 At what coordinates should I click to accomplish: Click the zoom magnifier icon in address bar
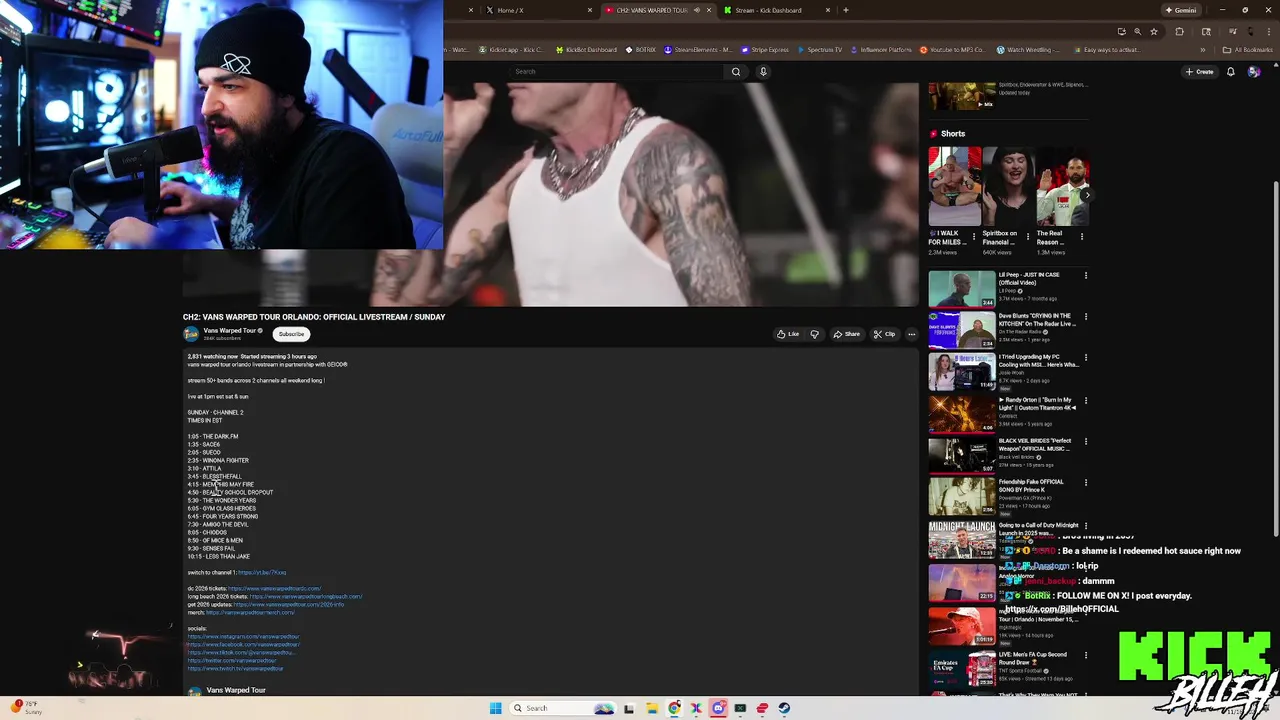click(1137, 31)
